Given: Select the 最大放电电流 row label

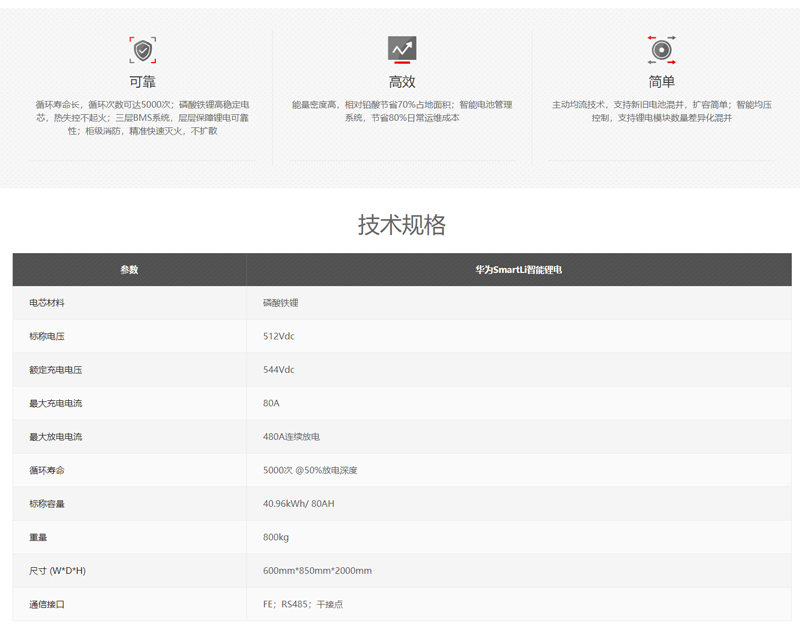Looking at the screenshot, I should click(56, 437).
